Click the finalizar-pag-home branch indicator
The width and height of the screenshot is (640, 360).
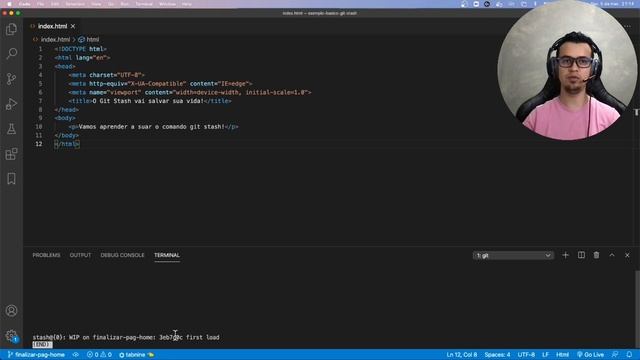pyautogui.click(x=36, y=354)
